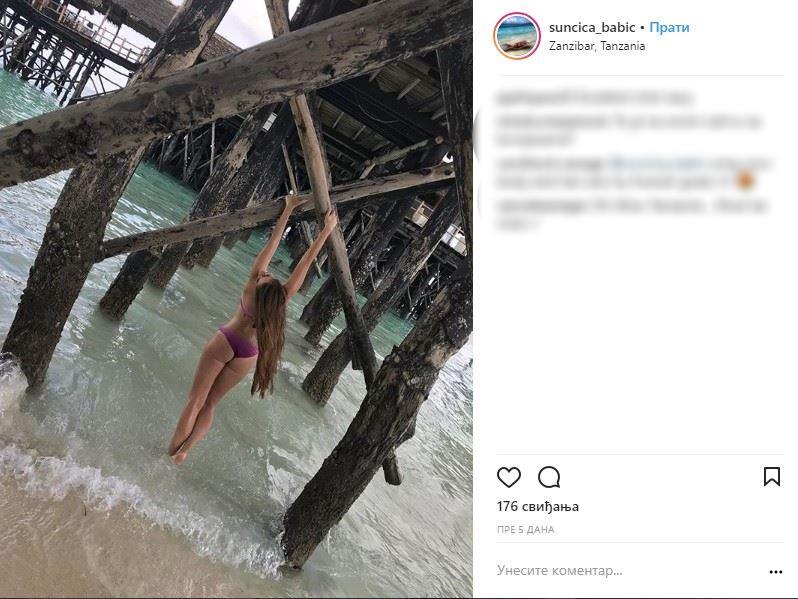Open the suncica_babic username link
This screenshot has height=599, width=798.
(x=592, y=27)
